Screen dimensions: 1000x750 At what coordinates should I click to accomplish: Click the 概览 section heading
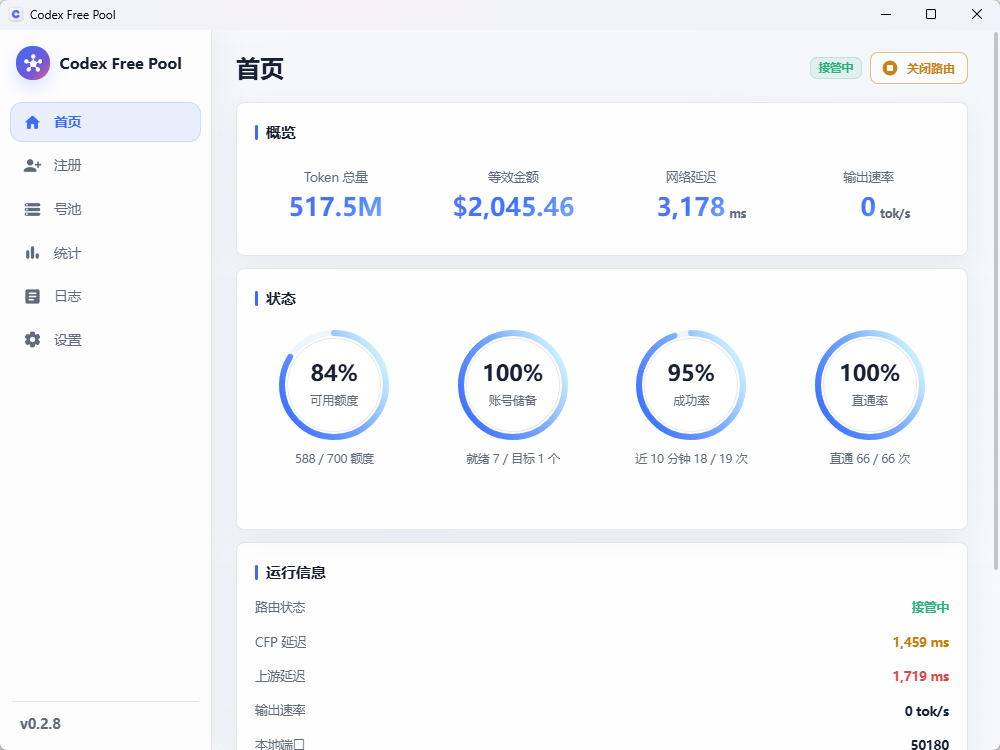coord(281,133)
